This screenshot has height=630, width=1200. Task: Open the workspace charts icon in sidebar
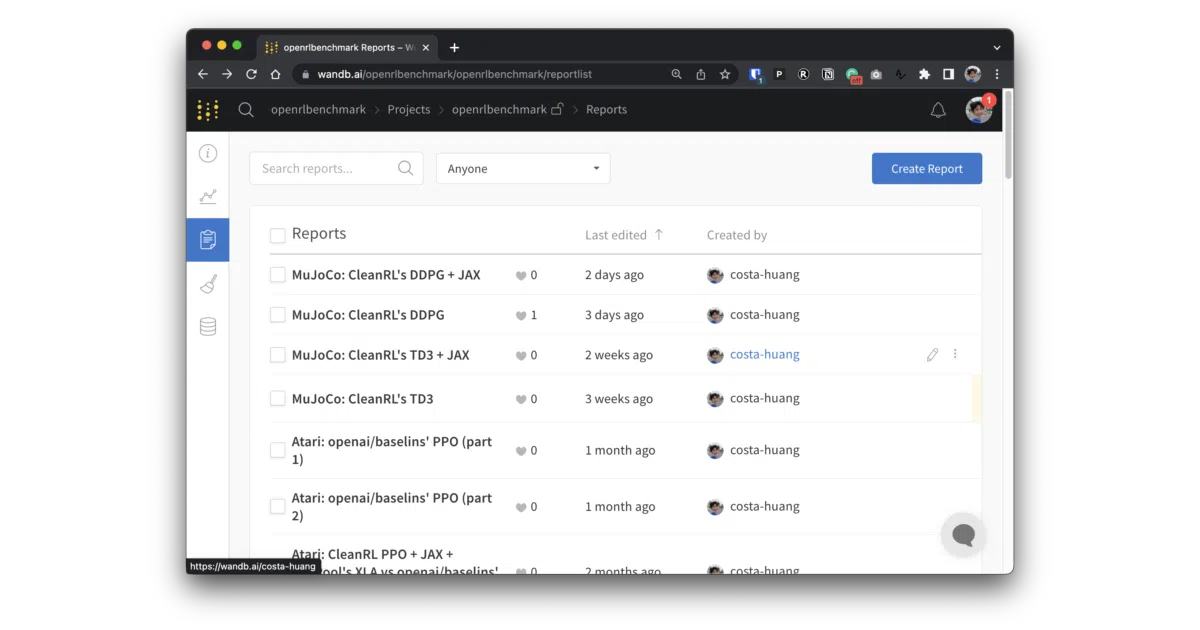pyautogui.click(x=208, y=196)
